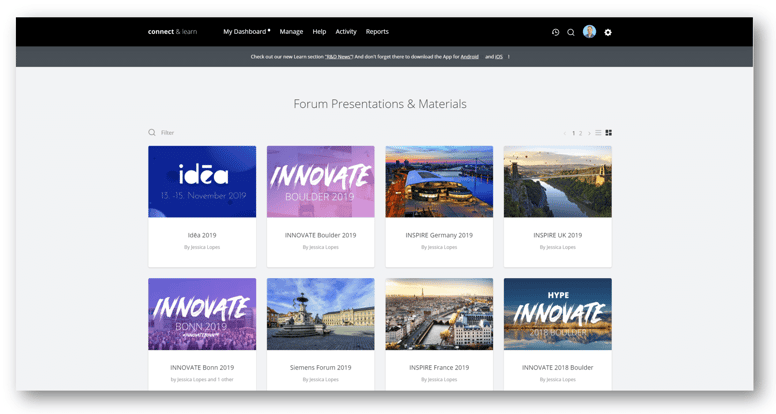Follow the R&D News link in banner
This screenshot has width=776, height=414.
339,57
